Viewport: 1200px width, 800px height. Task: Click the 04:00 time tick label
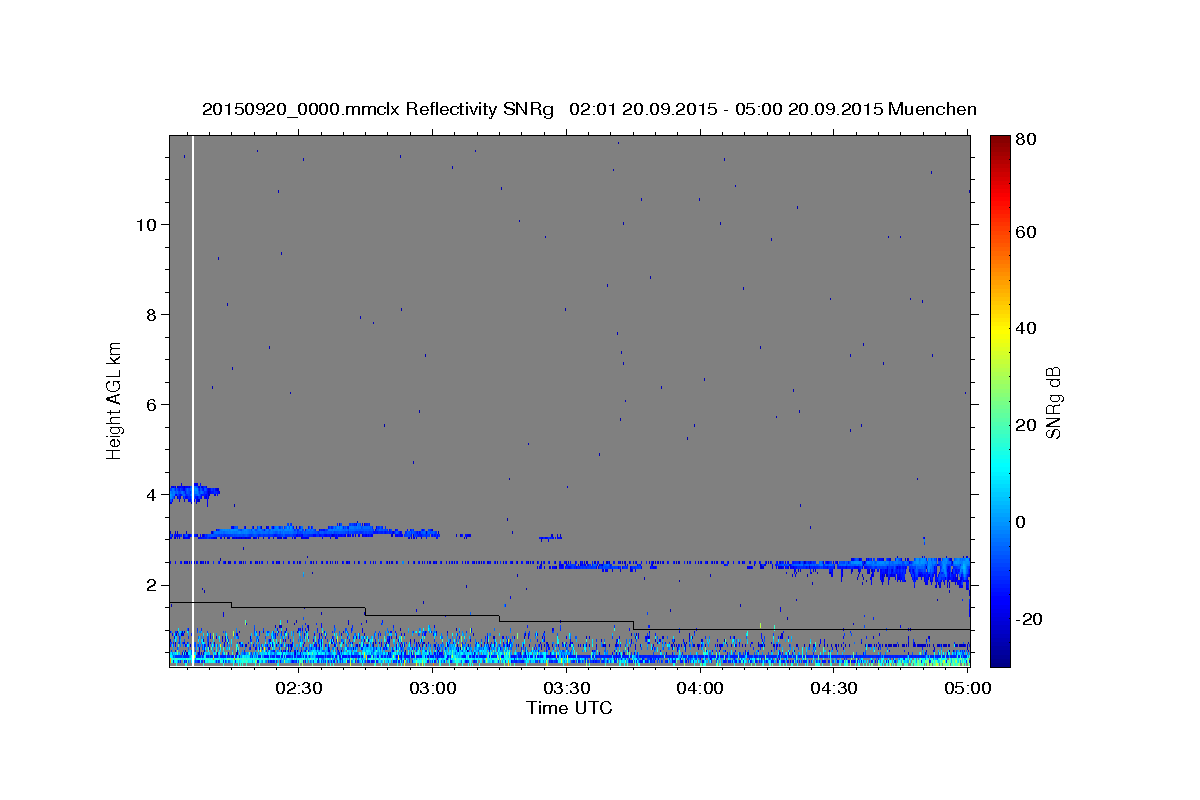pyautogui.click(x=701, y=688)
